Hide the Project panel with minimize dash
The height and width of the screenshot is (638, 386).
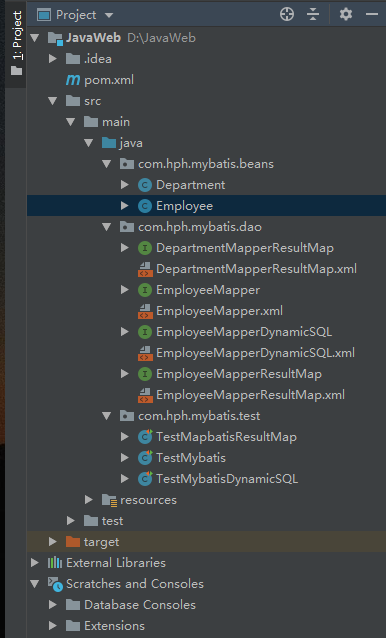pos(372,15)
